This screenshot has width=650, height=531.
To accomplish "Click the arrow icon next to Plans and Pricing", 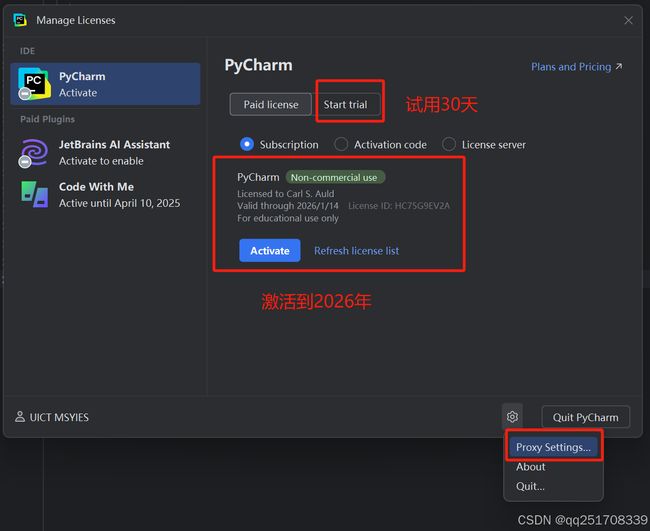I will pos(619,66).
